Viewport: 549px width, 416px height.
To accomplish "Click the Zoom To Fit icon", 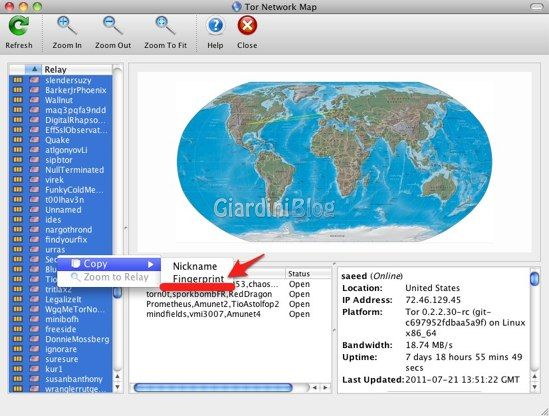I will [165, 26].
